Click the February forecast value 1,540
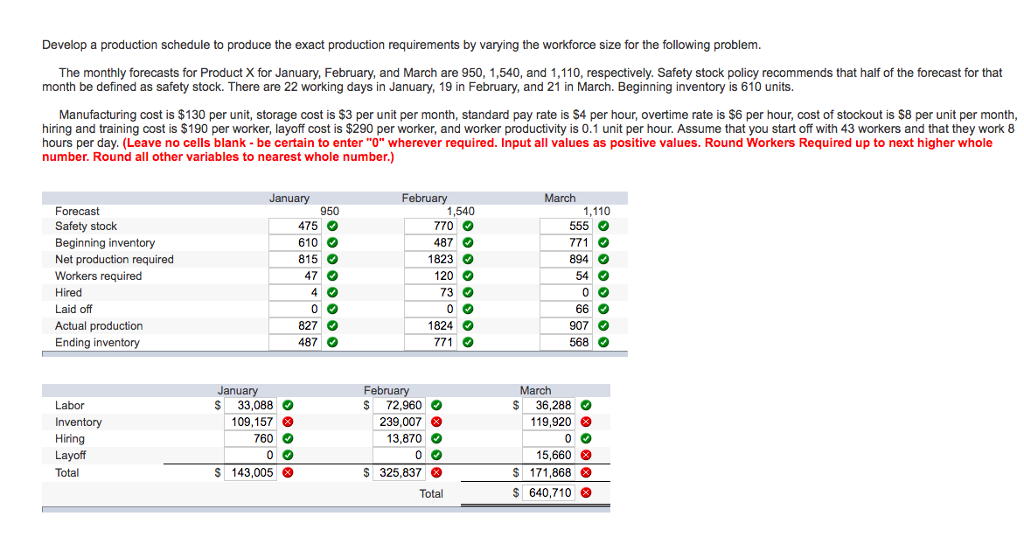This screenshot has width=1024, height=558. [460, 211]
